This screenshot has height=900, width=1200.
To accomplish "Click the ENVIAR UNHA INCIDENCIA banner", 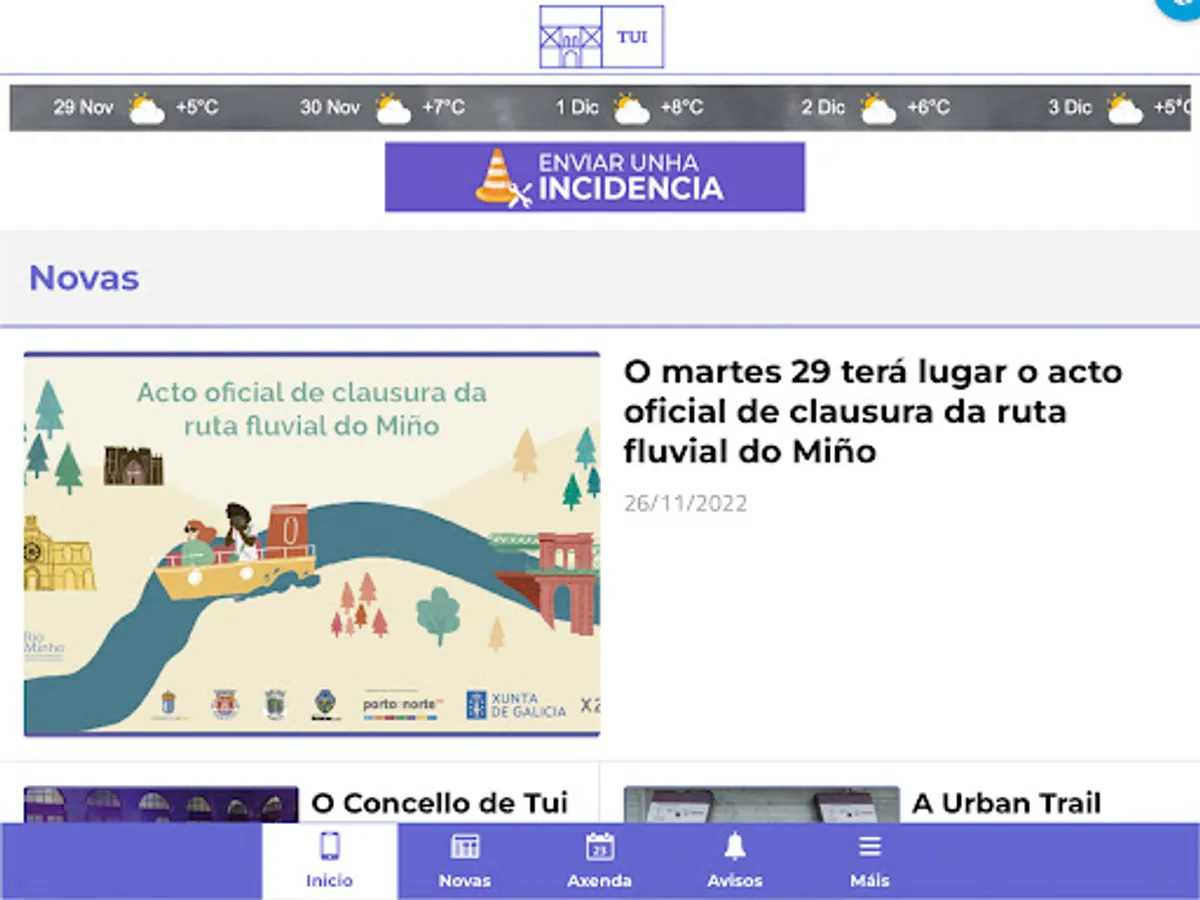I will 595,177.
